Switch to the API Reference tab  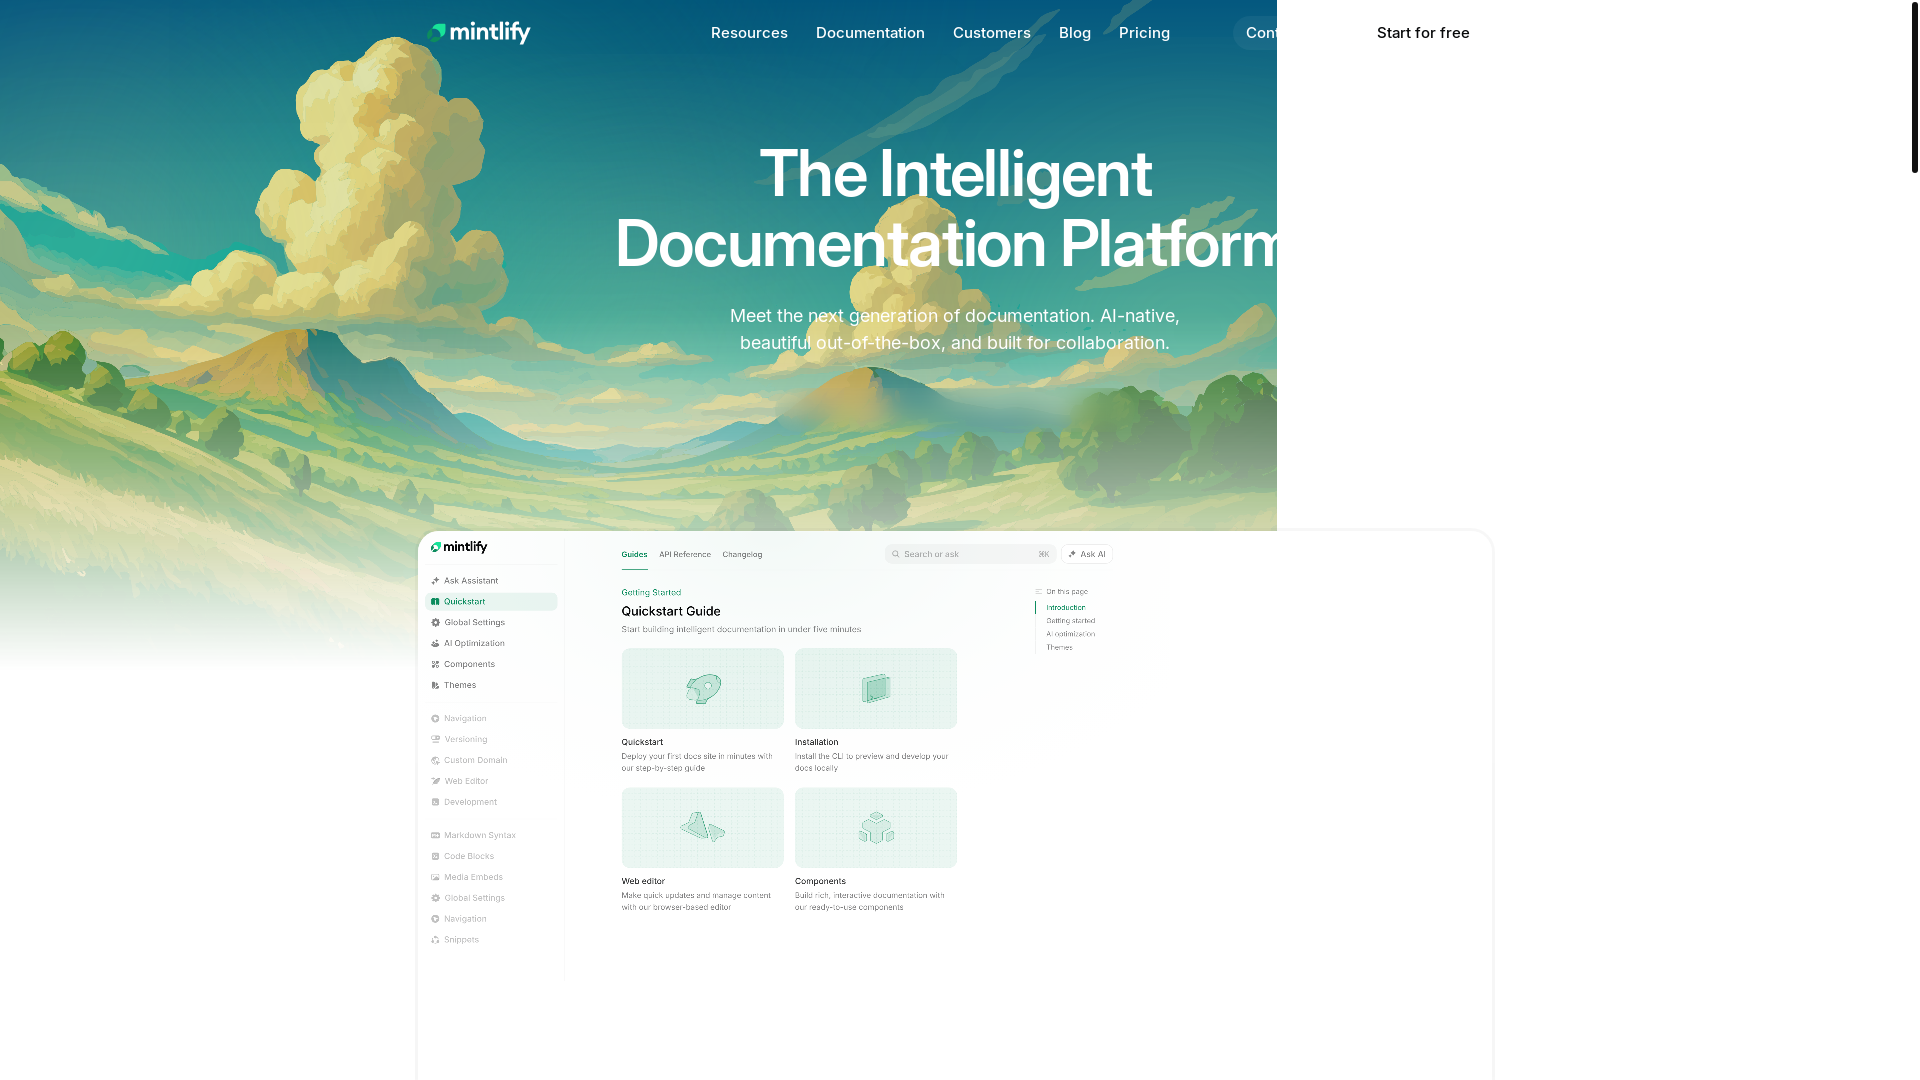(x=685, y=555)
